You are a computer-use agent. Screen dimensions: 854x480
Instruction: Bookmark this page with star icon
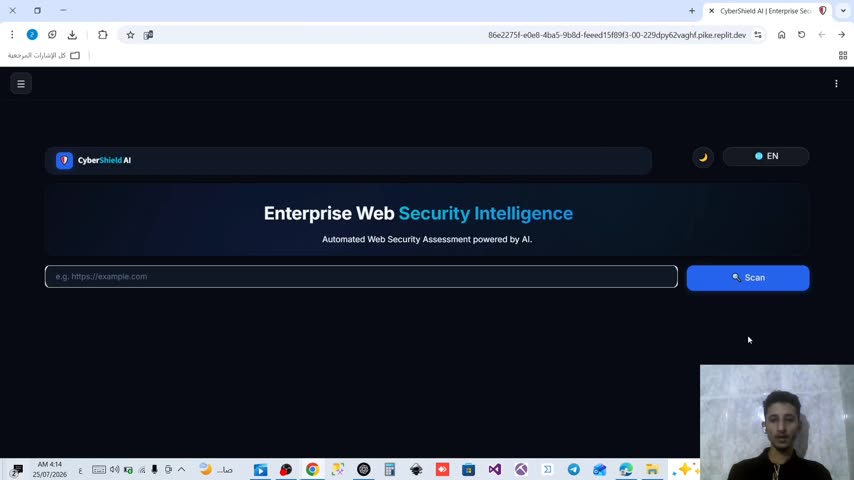click(x=130, y=35)
